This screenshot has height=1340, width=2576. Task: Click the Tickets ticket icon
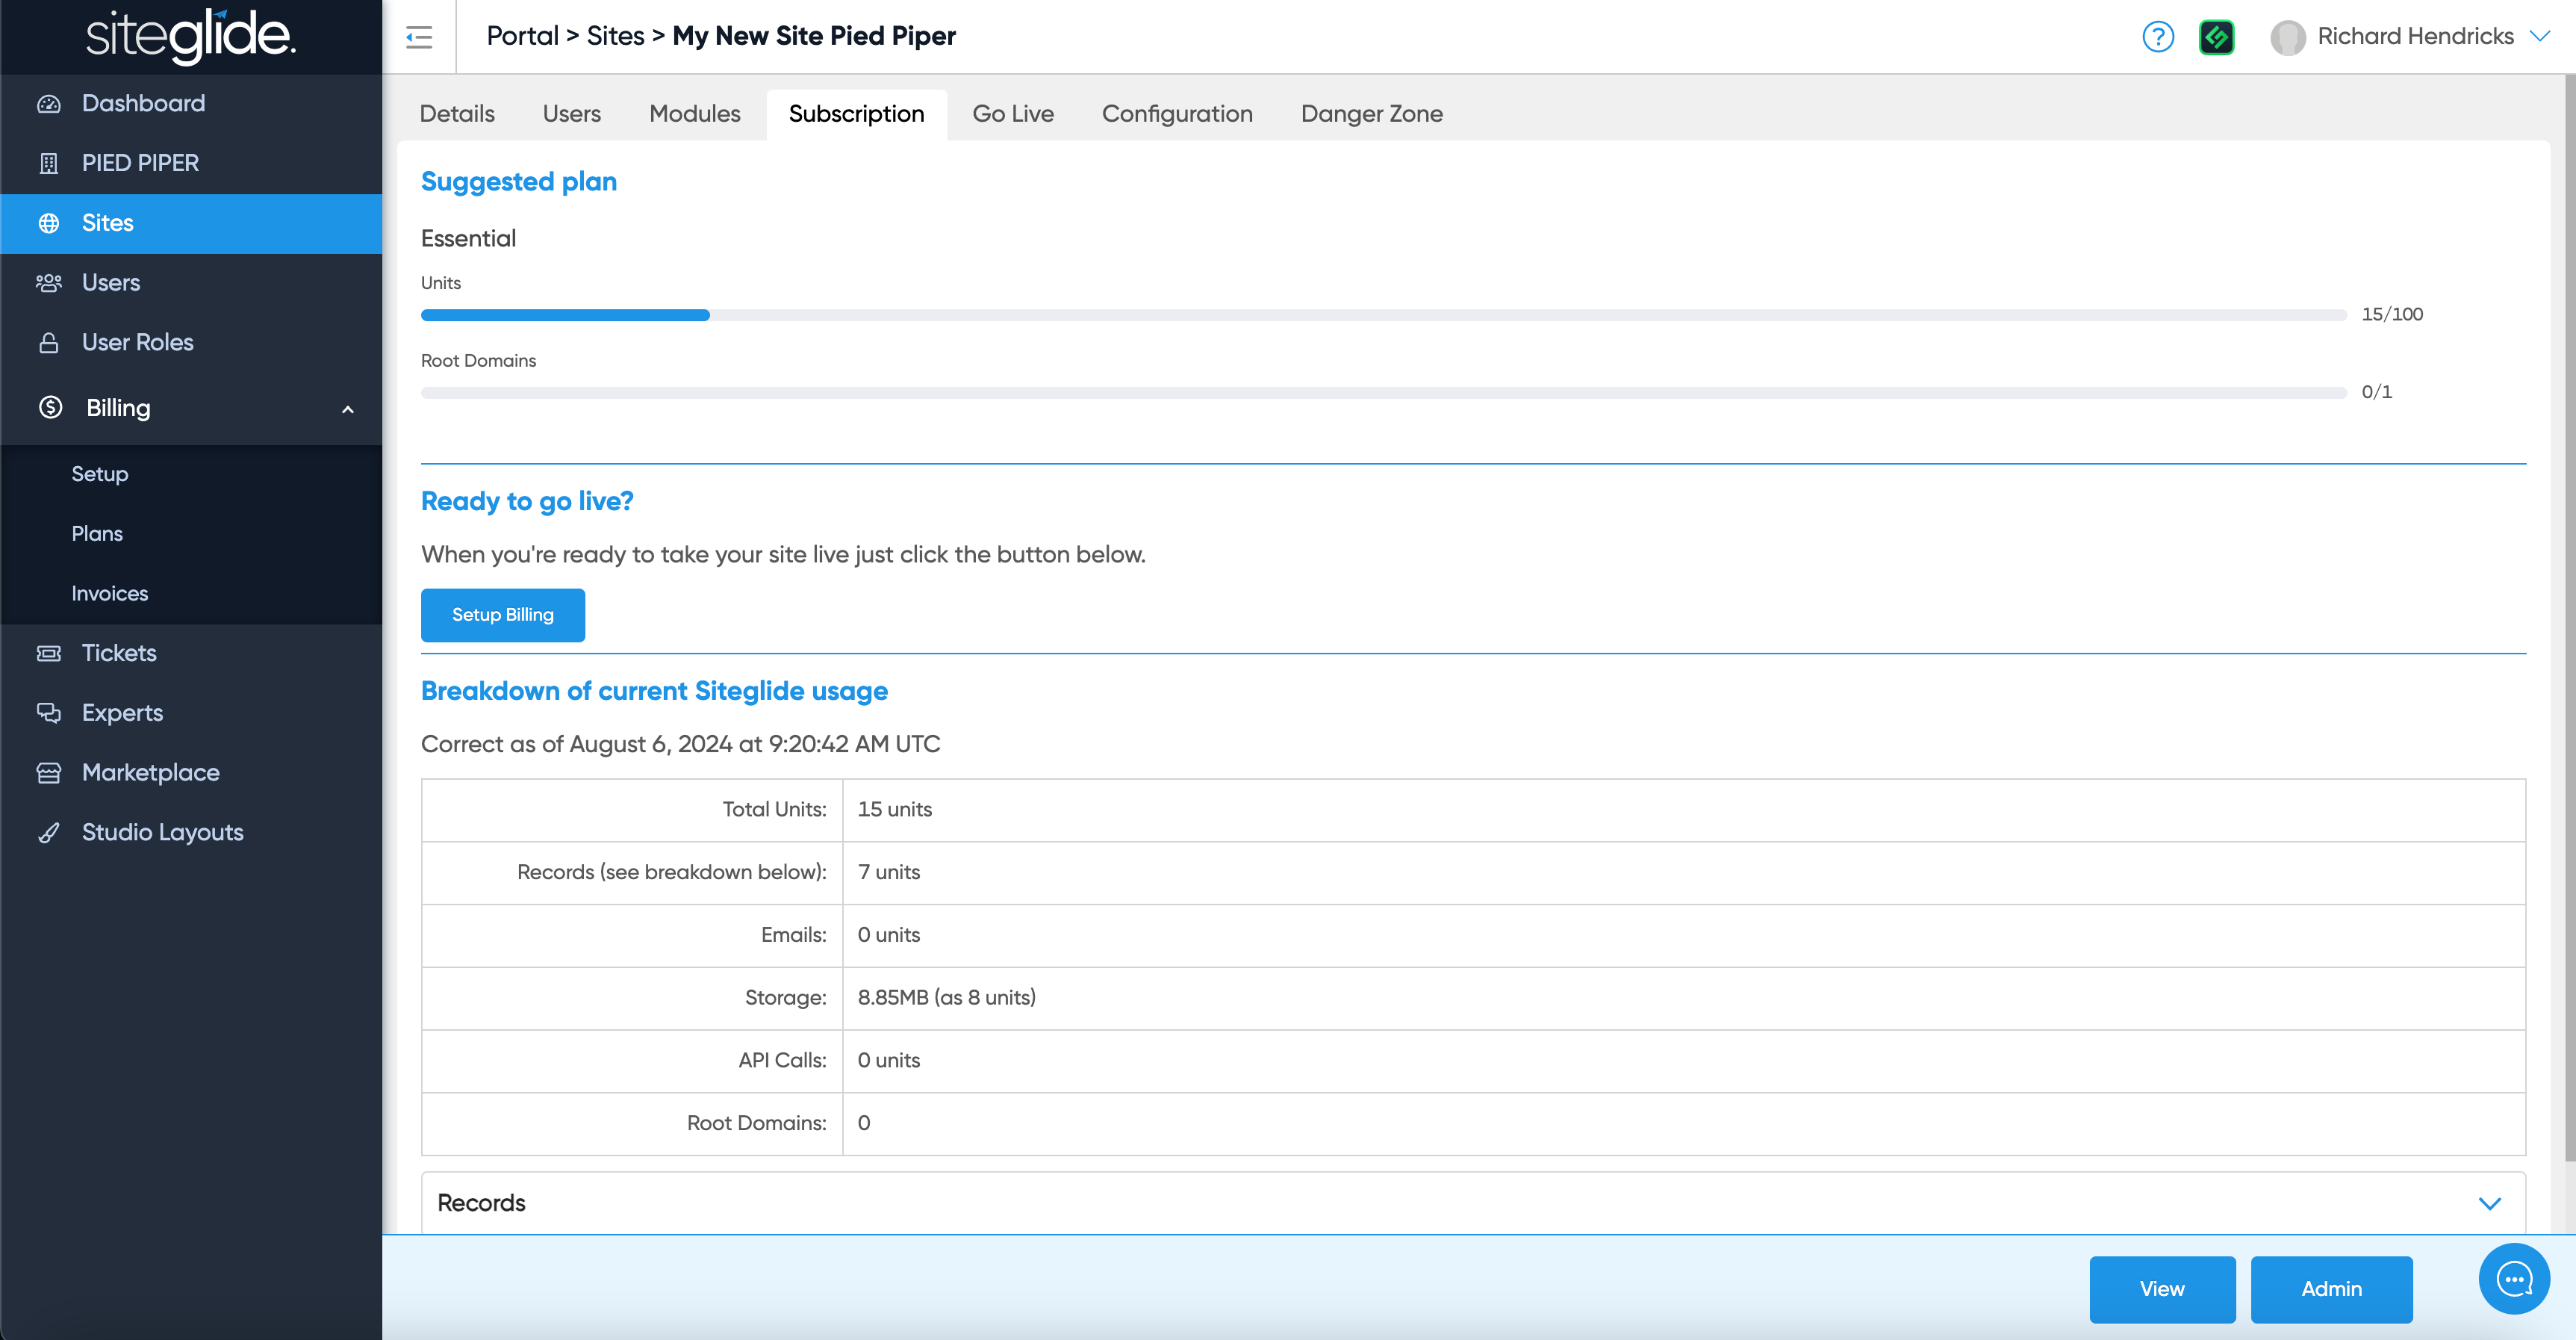click(49, 653)
